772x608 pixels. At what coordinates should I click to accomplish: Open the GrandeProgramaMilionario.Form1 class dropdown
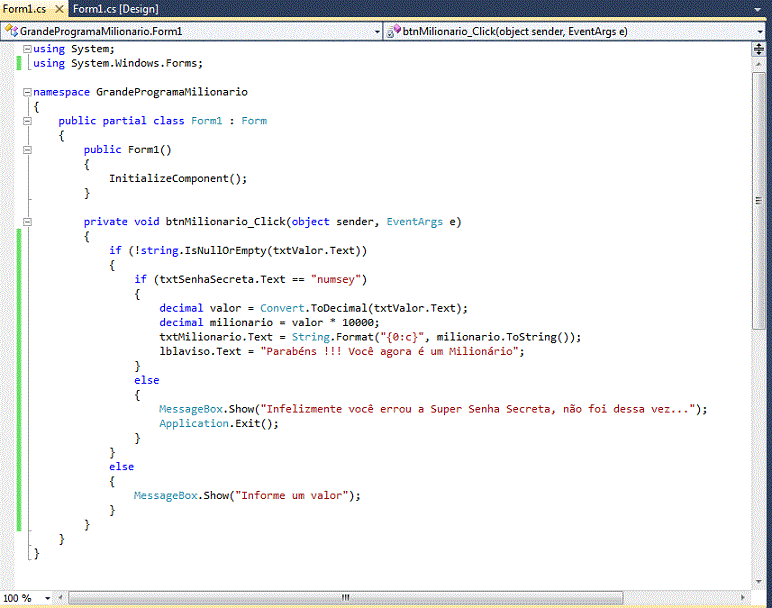pos(377,32)
